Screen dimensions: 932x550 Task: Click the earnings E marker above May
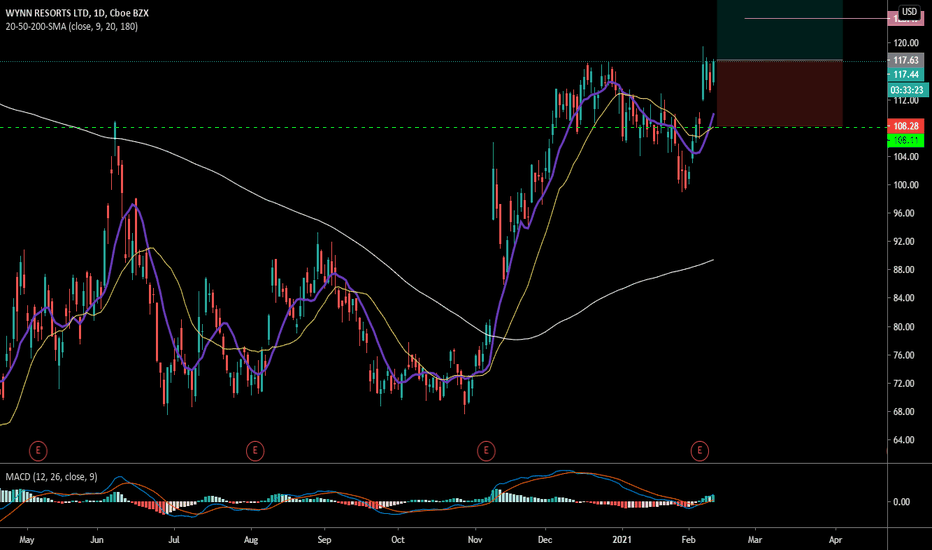tap(38, 451)
